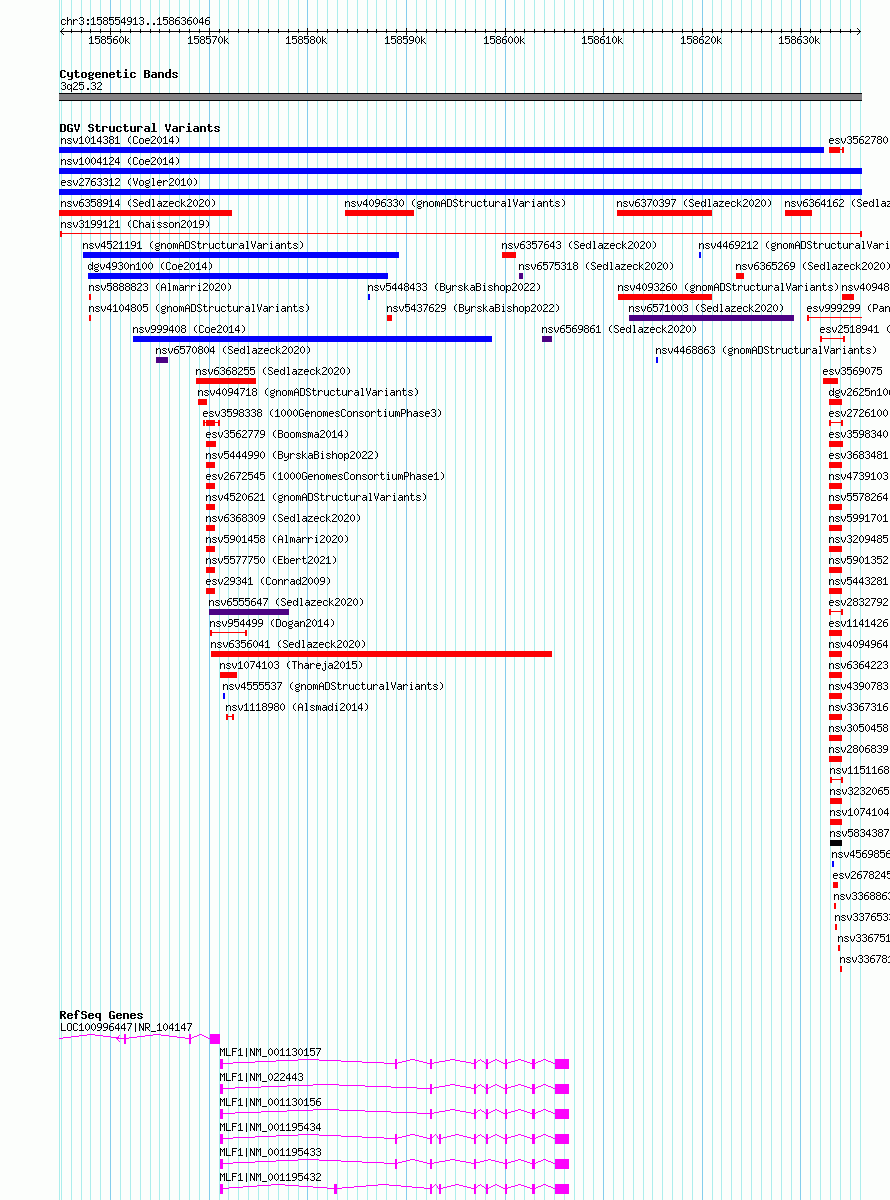Image resolution: width=890 pixels, height=1200 pixels.
Task: Click nsv6569861 (Sedlazeck2020) label
Action: coord(620,329)
